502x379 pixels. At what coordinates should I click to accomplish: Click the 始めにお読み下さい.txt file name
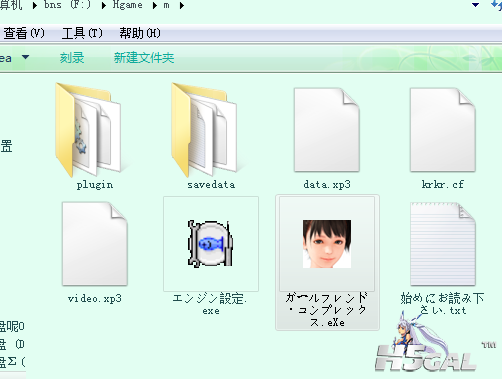[442, 304]
